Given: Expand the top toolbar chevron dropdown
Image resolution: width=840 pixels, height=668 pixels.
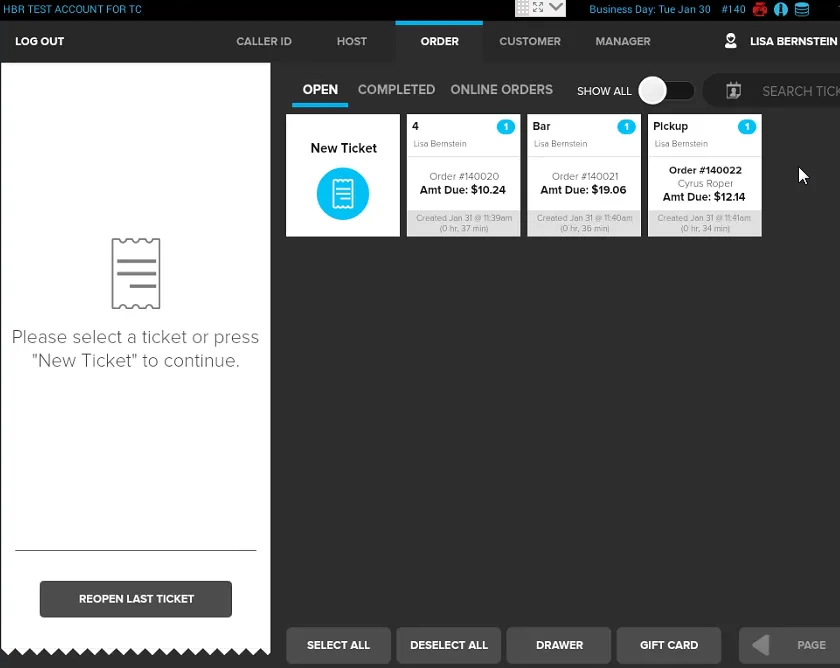Looking at the screenshot, I should [x=556, y=7].
